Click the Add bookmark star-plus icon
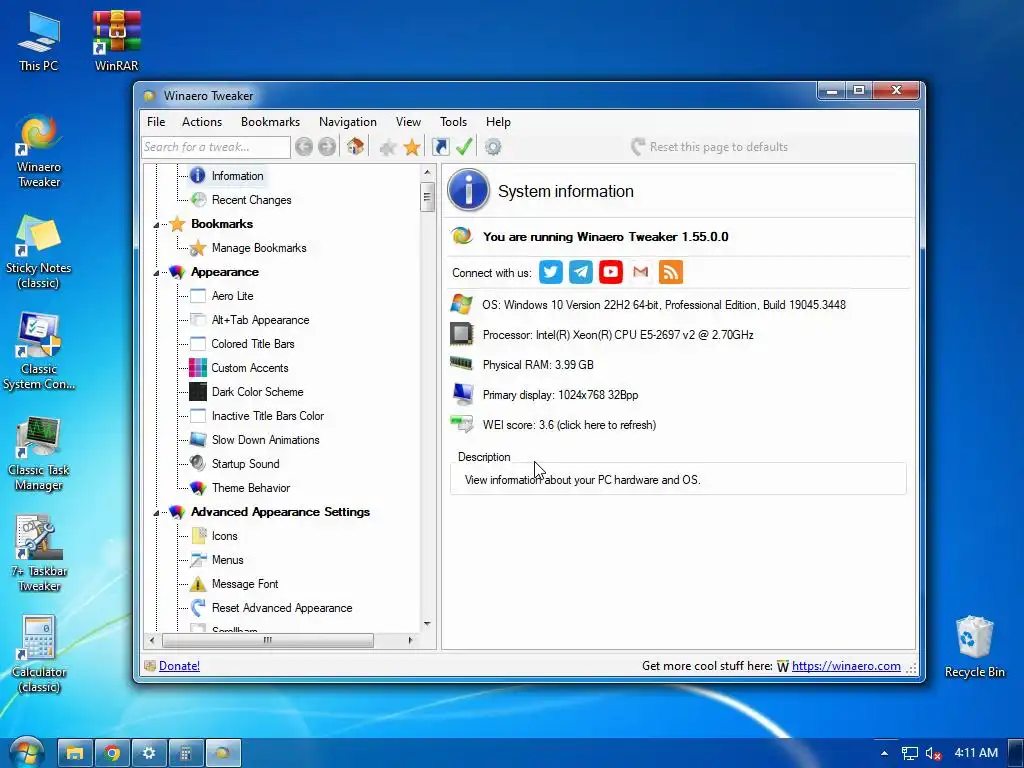The width and height of the screenshot is (1024, 768). pos(388,147)
